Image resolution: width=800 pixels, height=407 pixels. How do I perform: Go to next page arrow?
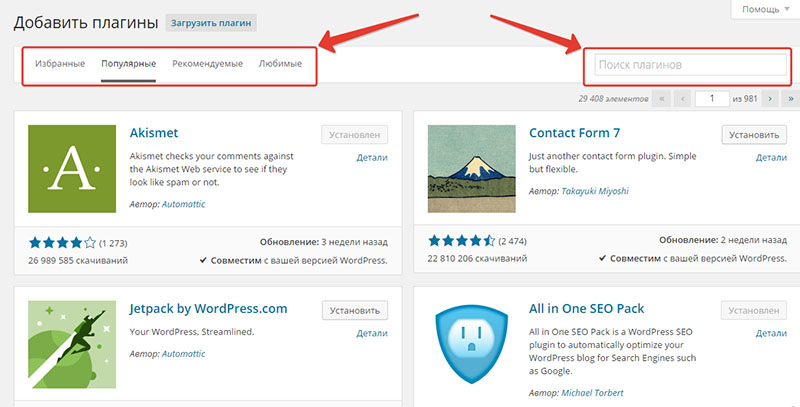coord(770,98)
